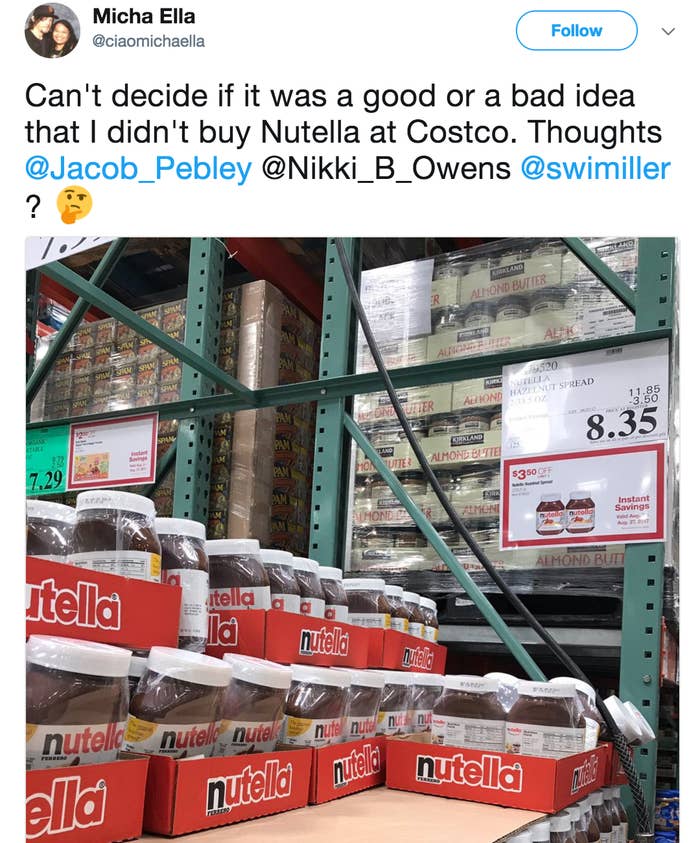Open the @Jacob_Pebley mention

(x=138, y=168)
